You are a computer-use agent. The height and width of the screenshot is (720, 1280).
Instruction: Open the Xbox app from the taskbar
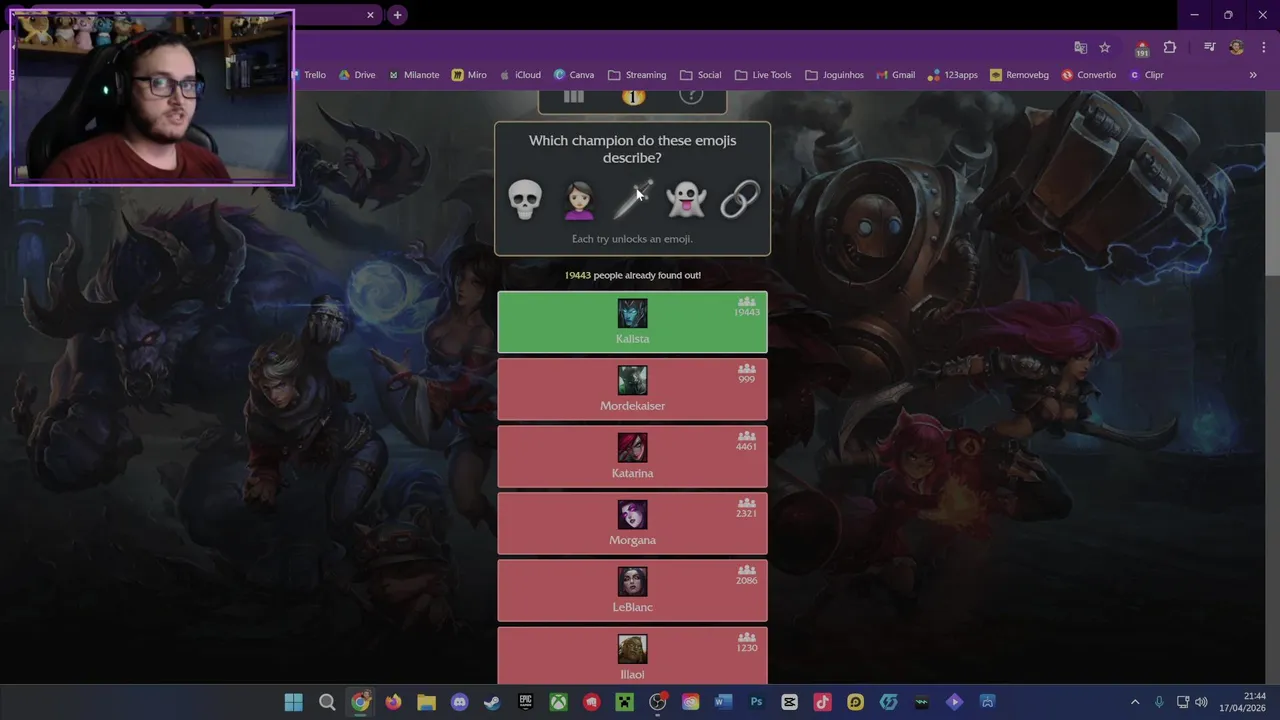click(558, 702)
